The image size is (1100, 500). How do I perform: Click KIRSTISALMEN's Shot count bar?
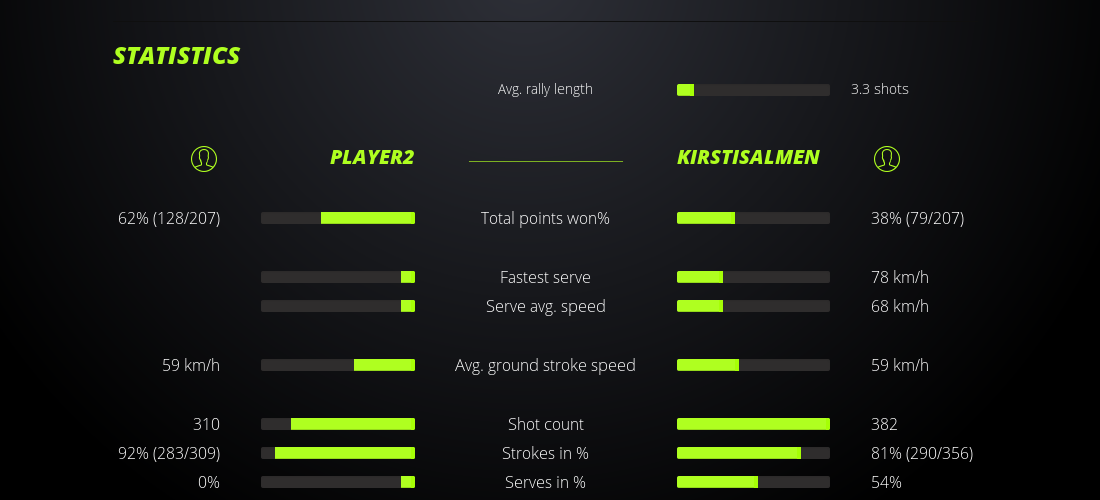point(753,424)
